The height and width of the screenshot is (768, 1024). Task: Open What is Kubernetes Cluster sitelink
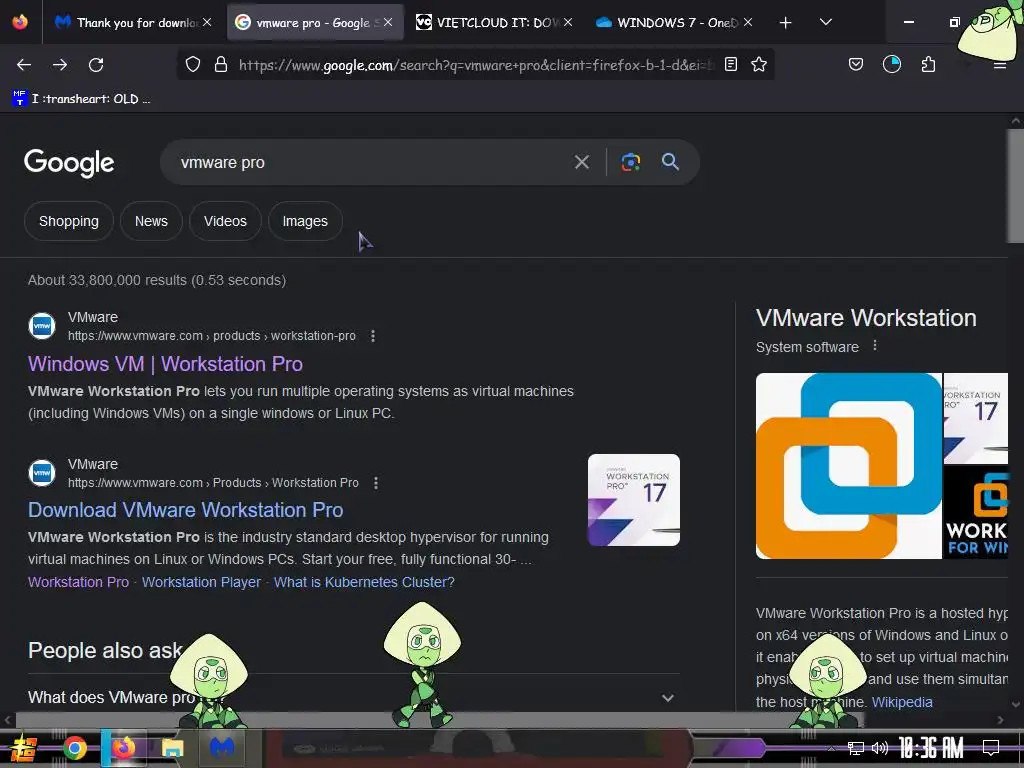point(364,582)
